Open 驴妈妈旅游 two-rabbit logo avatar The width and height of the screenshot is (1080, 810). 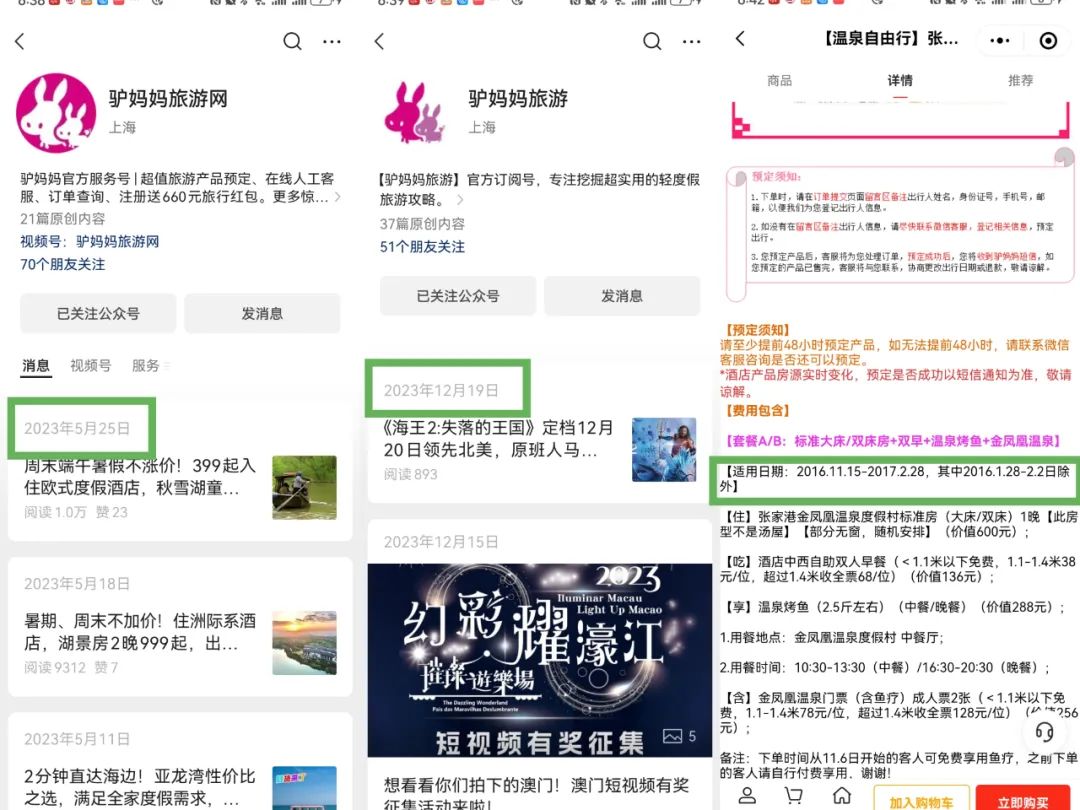[x=415, y=113]
